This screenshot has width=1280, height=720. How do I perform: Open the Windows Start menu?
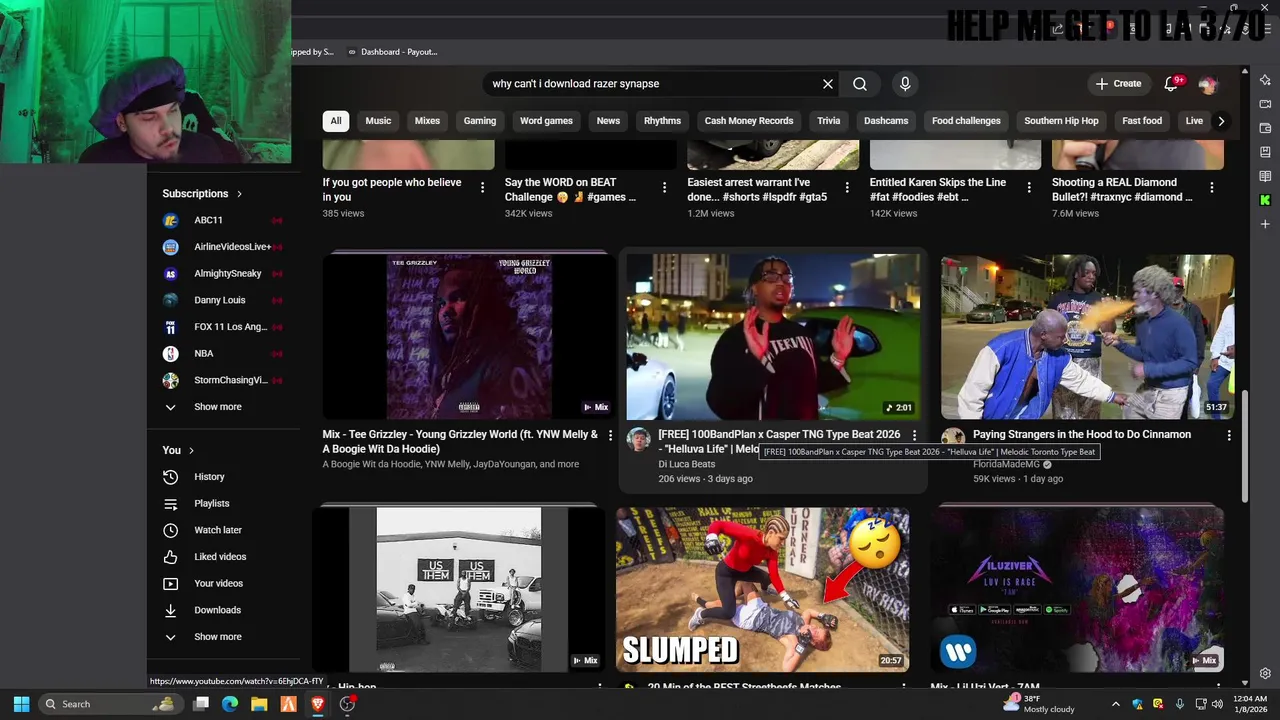point(21,704)
